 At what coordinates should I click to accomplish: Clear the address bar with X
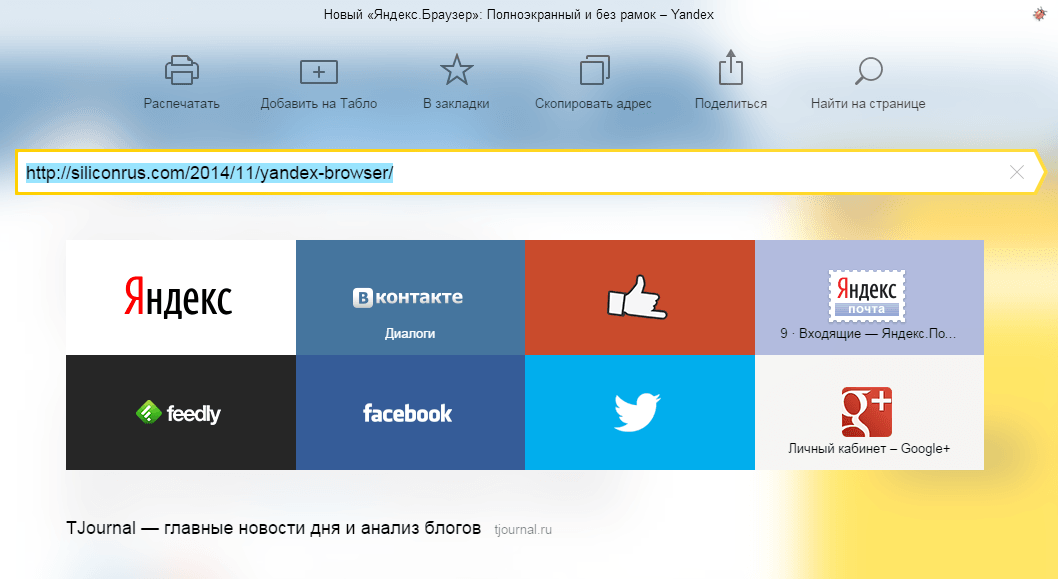(1017, 172)
